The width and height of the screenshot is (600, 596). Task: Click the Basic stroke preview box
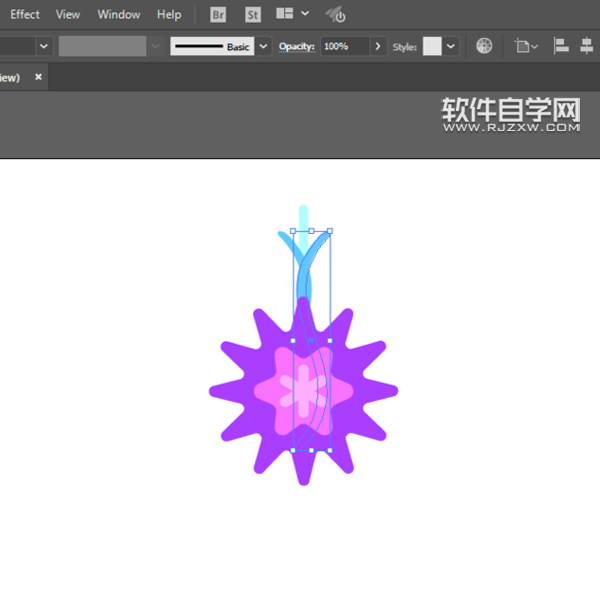212,46
